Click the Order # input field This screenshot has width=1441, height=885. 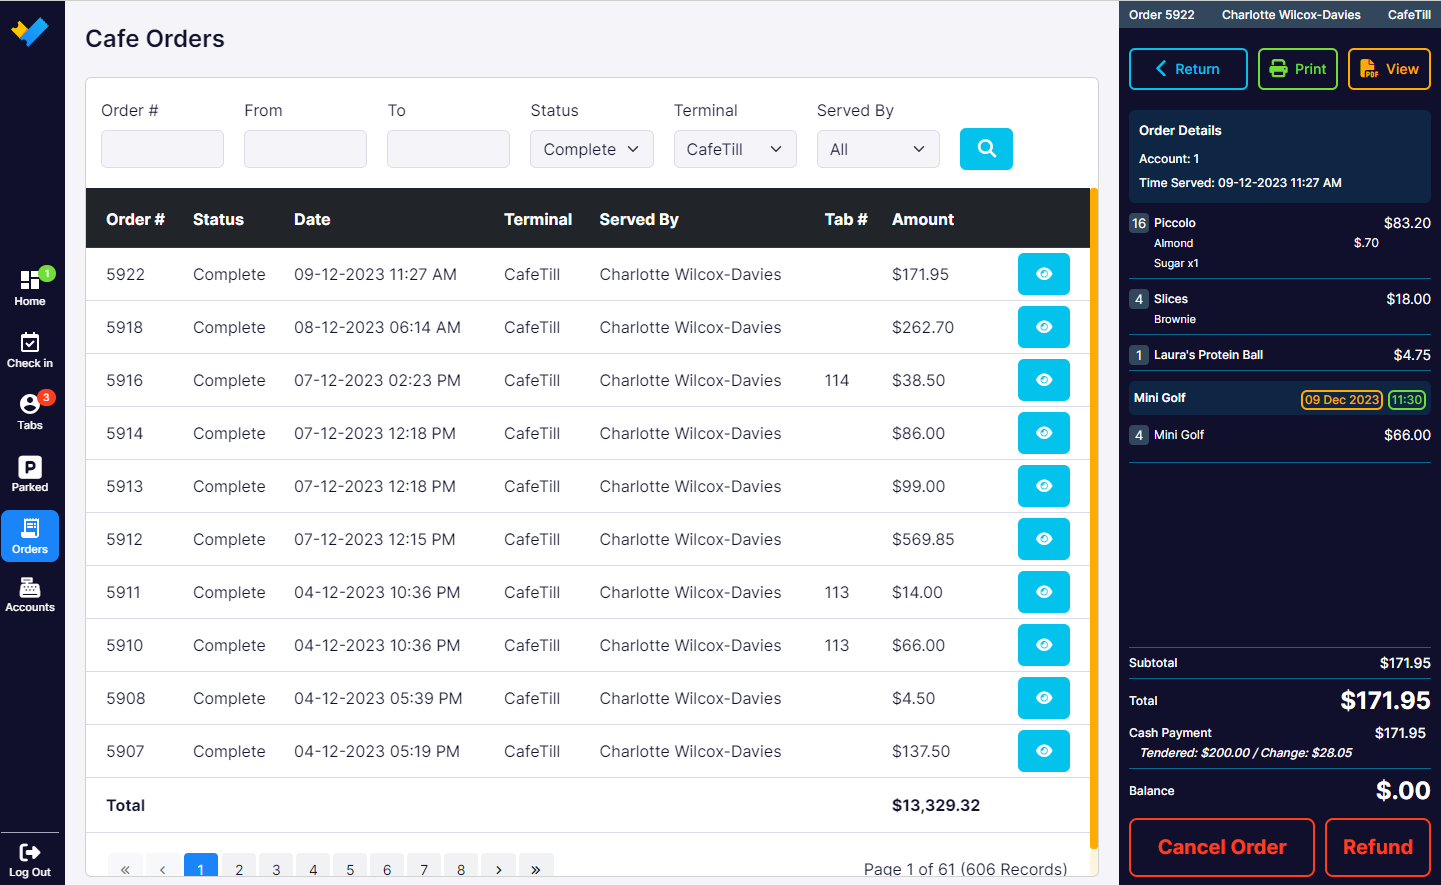(x=162, y=149)
